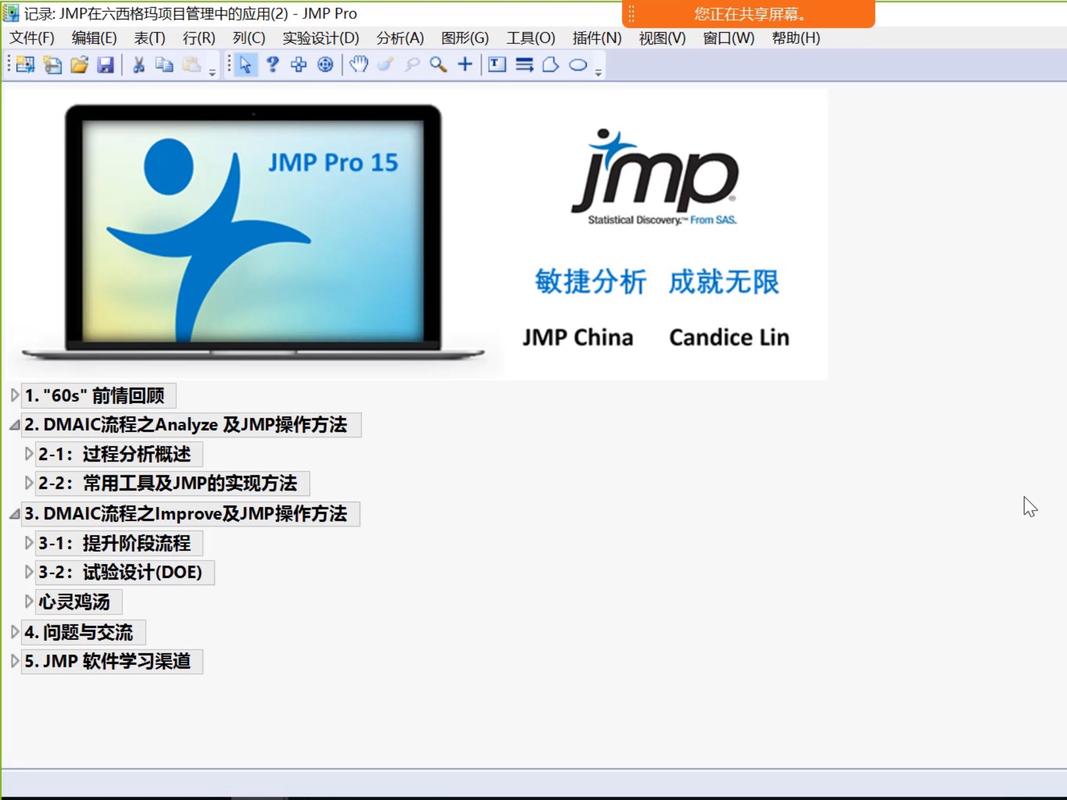Click the New Data Table toolbar icon

pyautogui.click(x=25, y=65)
